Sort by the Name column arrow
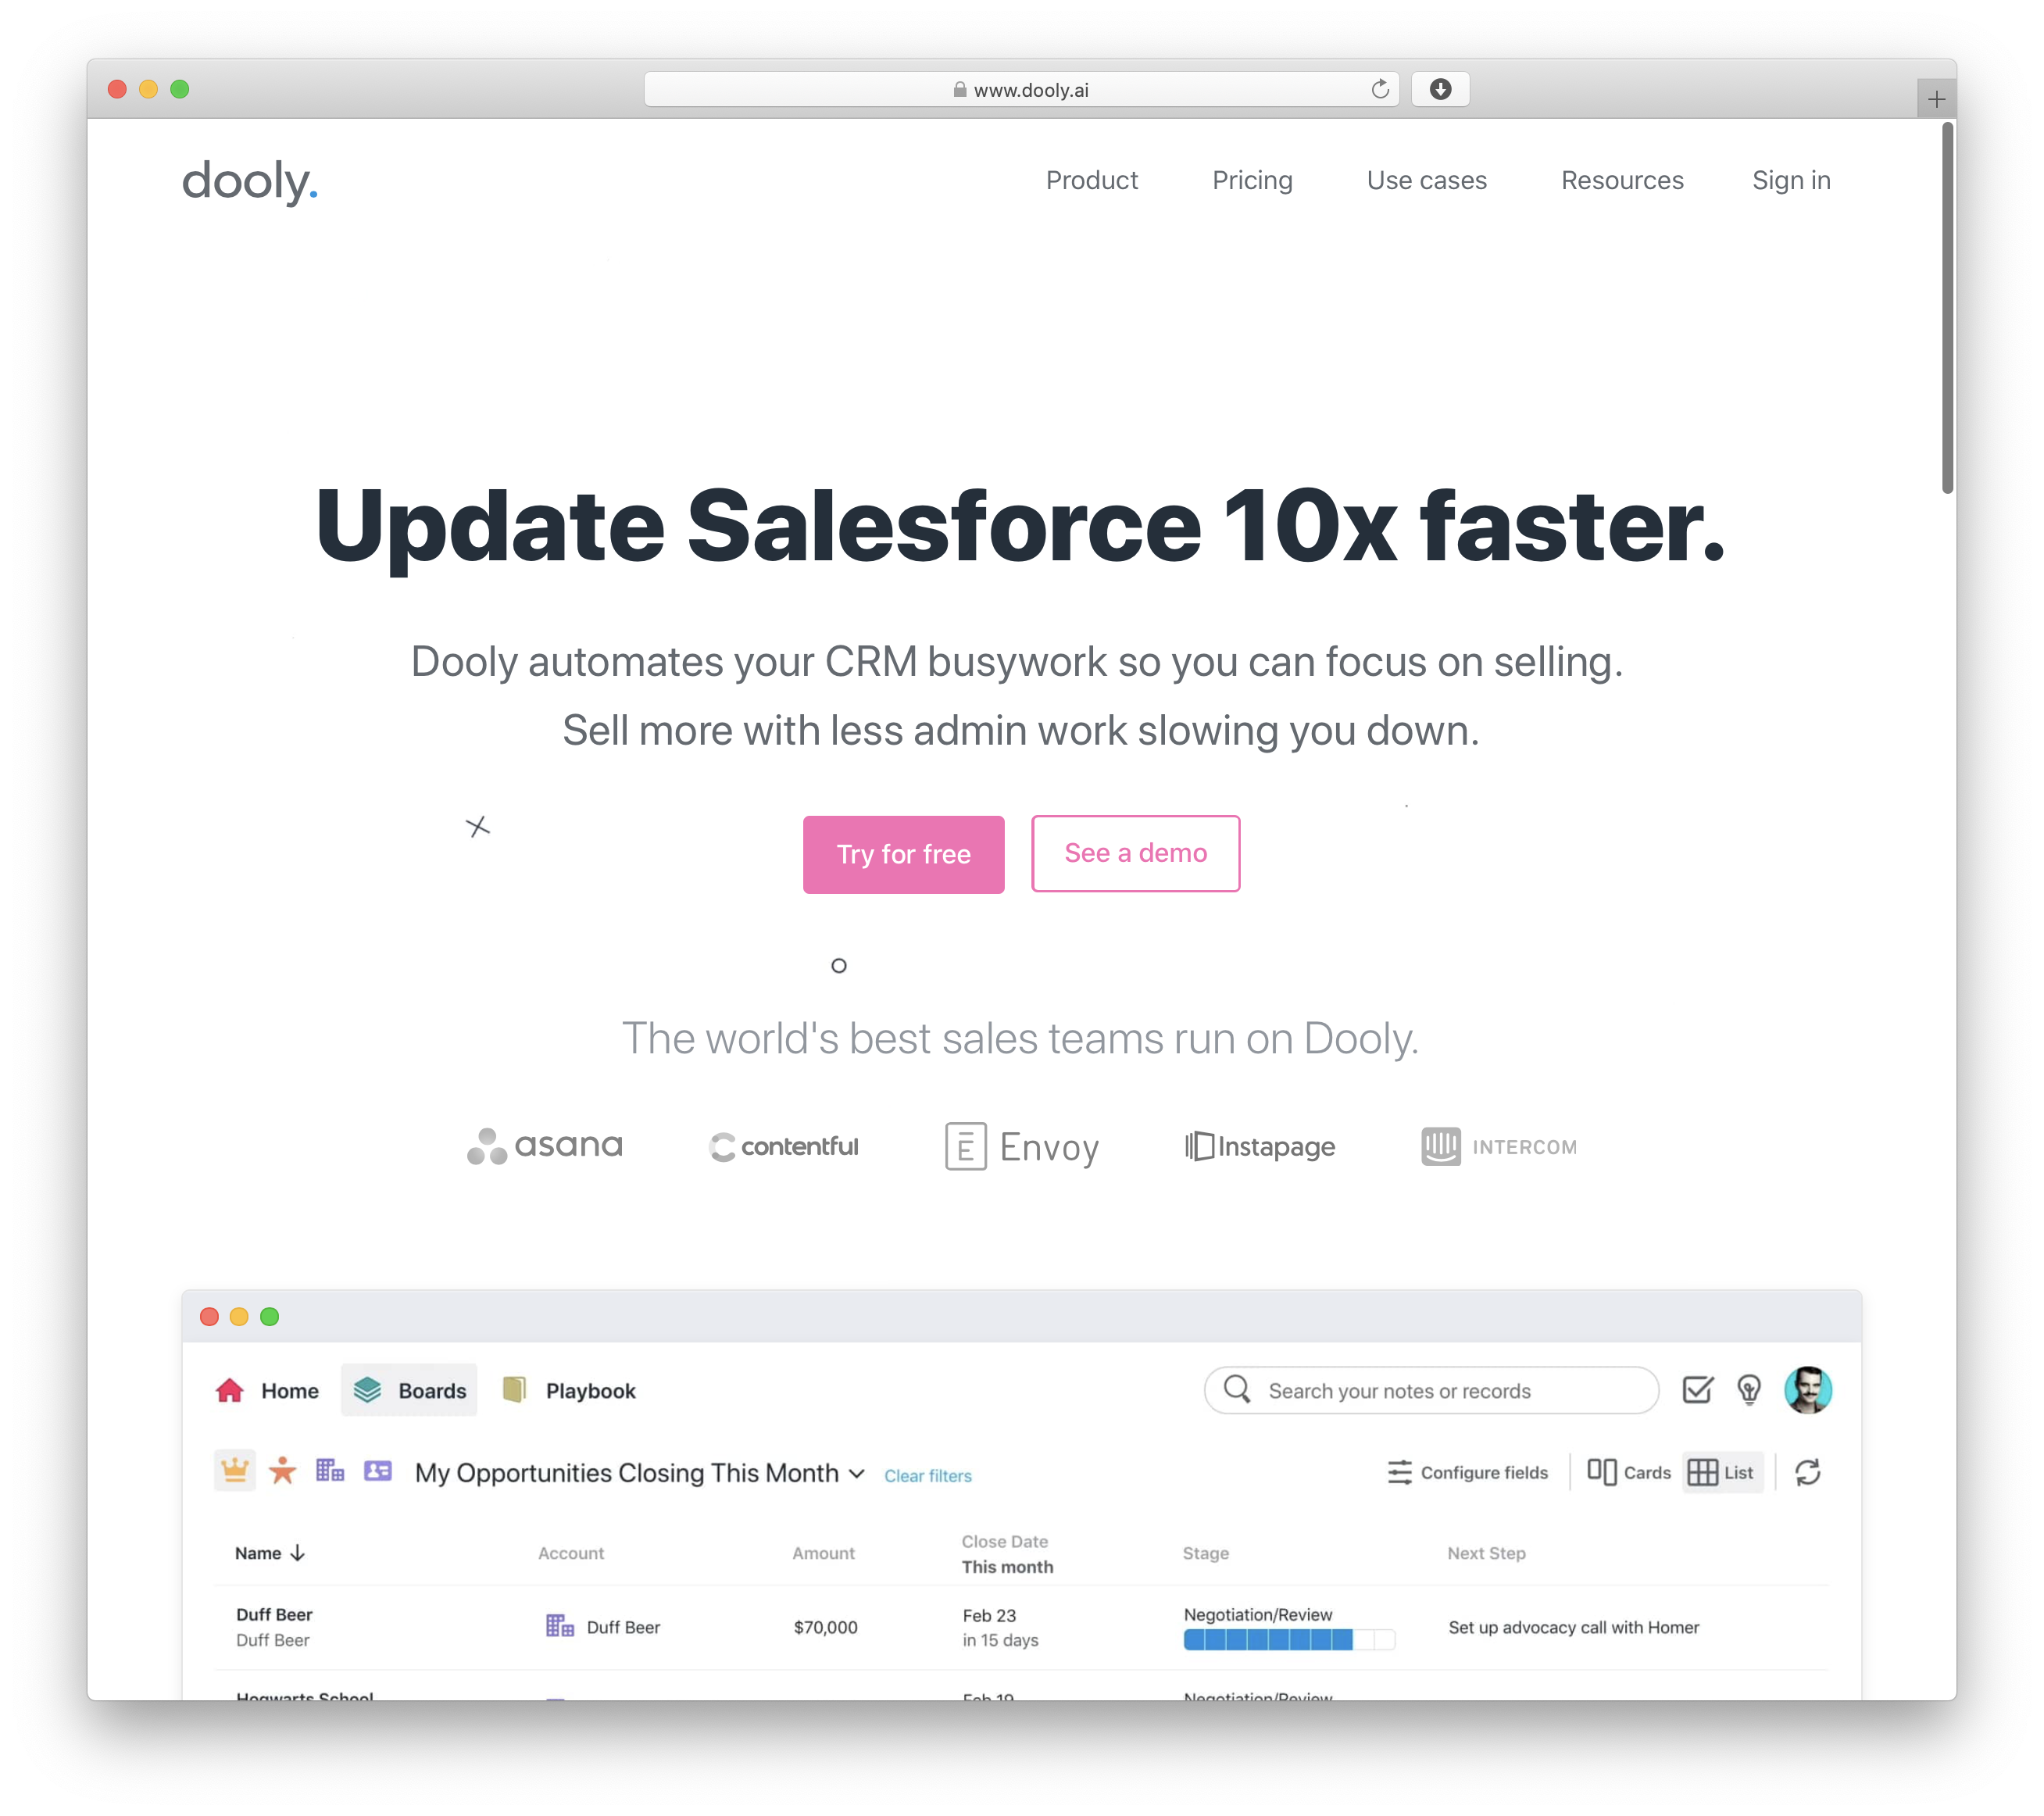 (297, 1553)
